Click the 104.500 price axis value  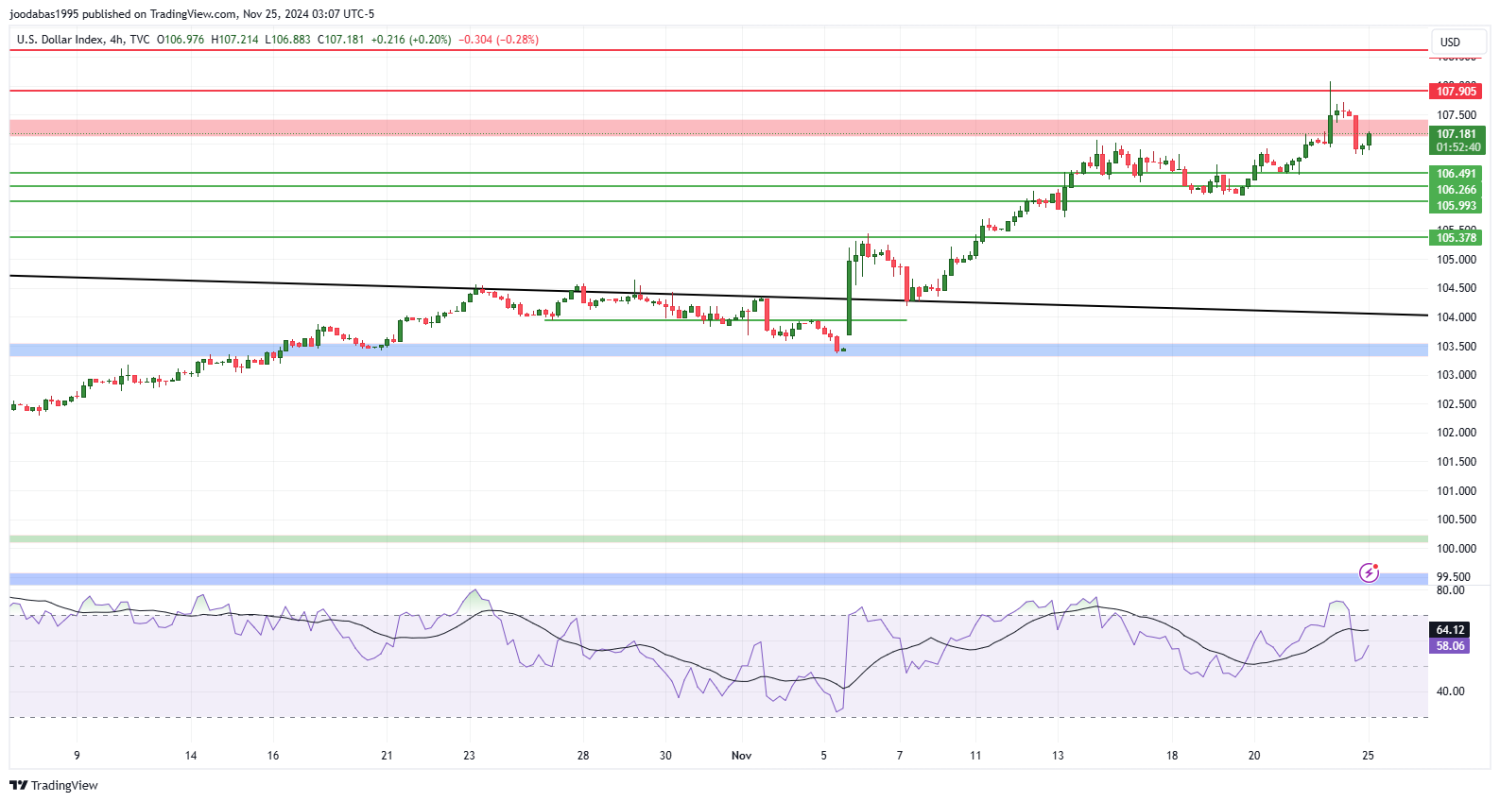[1456, 289]
